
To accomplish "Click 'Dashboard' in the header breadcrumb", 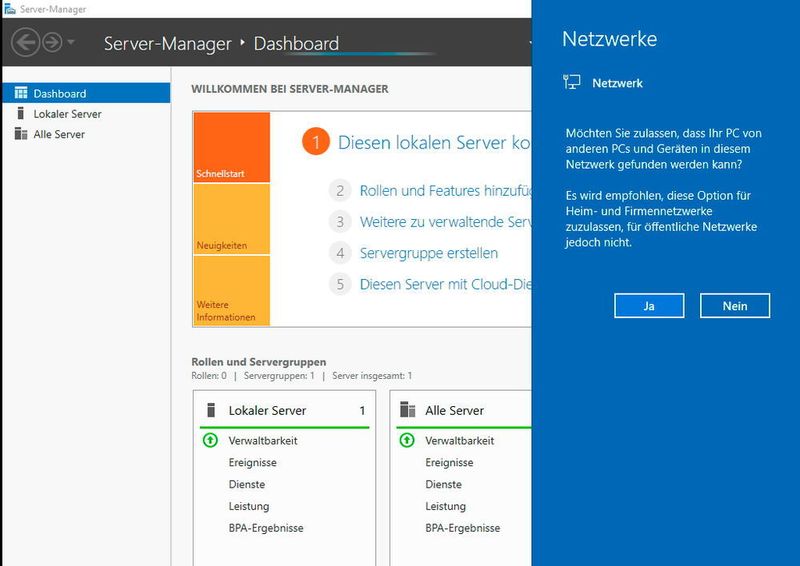I will (296, 43).
